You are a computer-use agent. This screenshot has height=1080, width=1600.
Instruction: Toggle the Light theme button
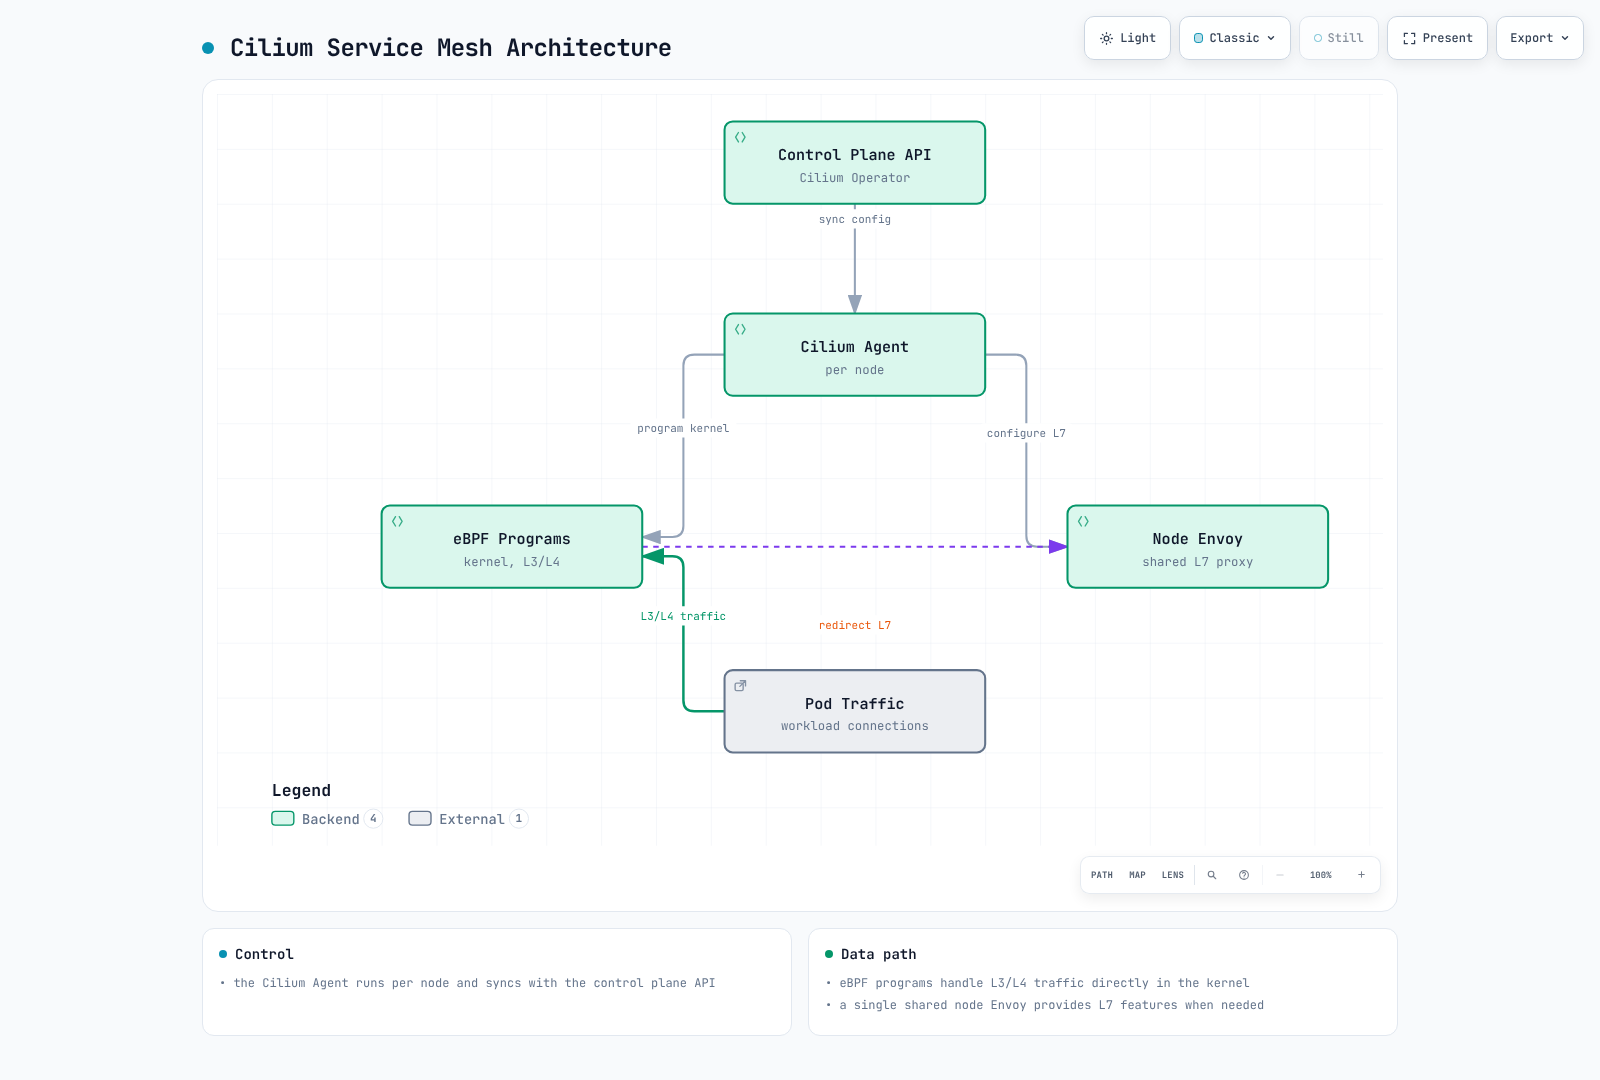point(1127,38)
